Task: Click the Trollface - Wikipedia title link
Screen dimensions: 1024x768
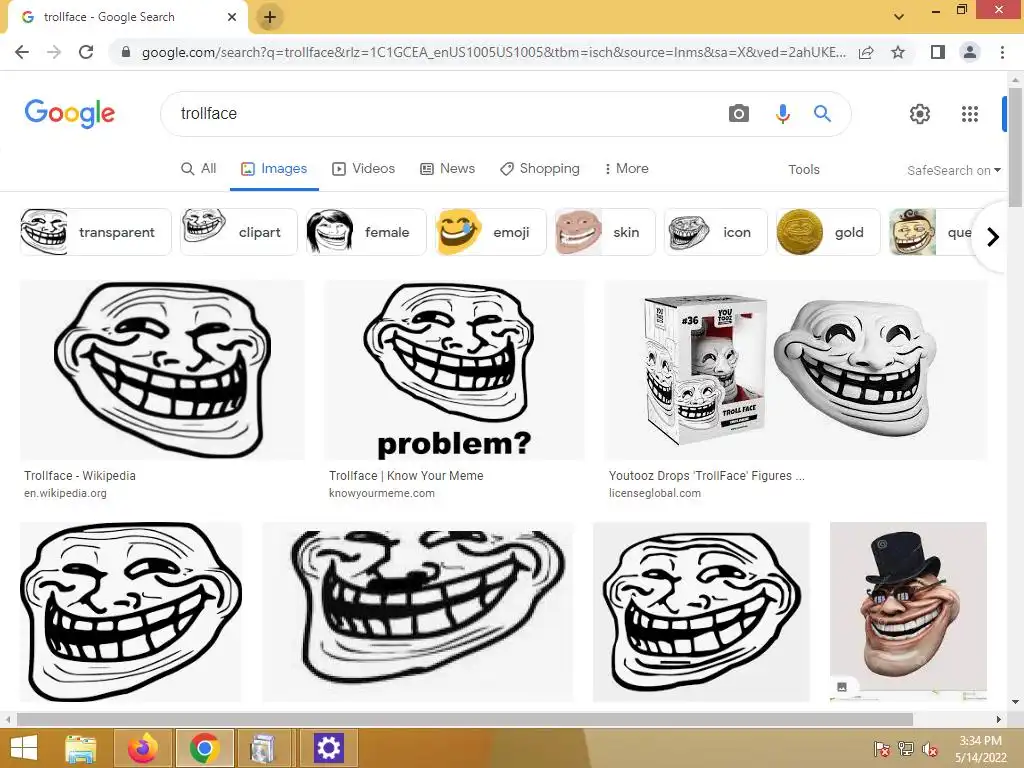Action: pos(80,475)
